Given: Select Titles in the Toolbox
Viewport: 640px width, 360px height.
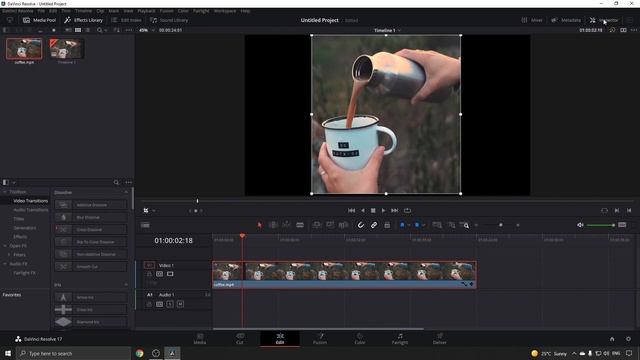Looking at the screenshot, I should coord(19,219).
